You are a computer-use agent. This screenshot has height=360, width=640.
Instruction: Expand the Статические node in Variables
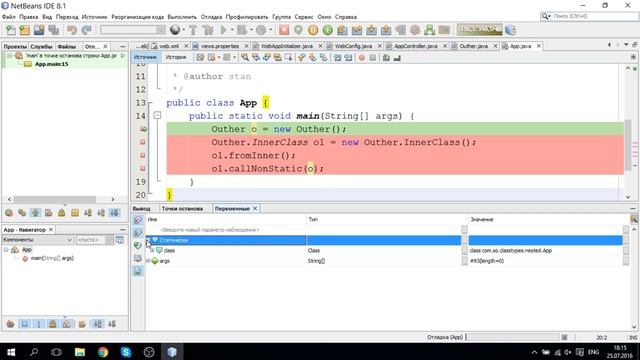(x=149, y=240)
